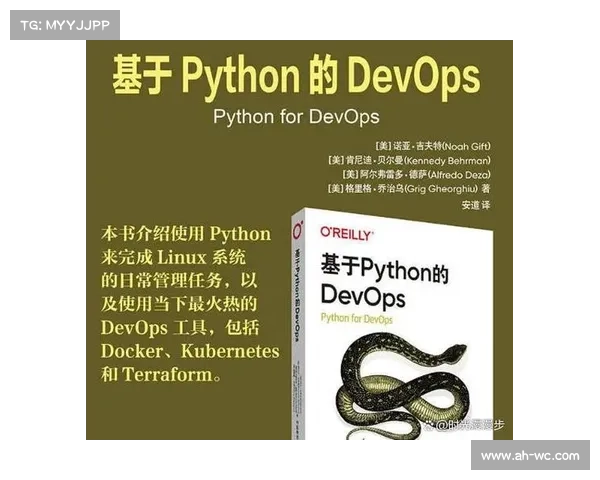The width and height of the screenshot is (600, 480).
Task: Click green Python for DevOps cover subtitle
Action: pyautogui.click(x=357, y=318)
